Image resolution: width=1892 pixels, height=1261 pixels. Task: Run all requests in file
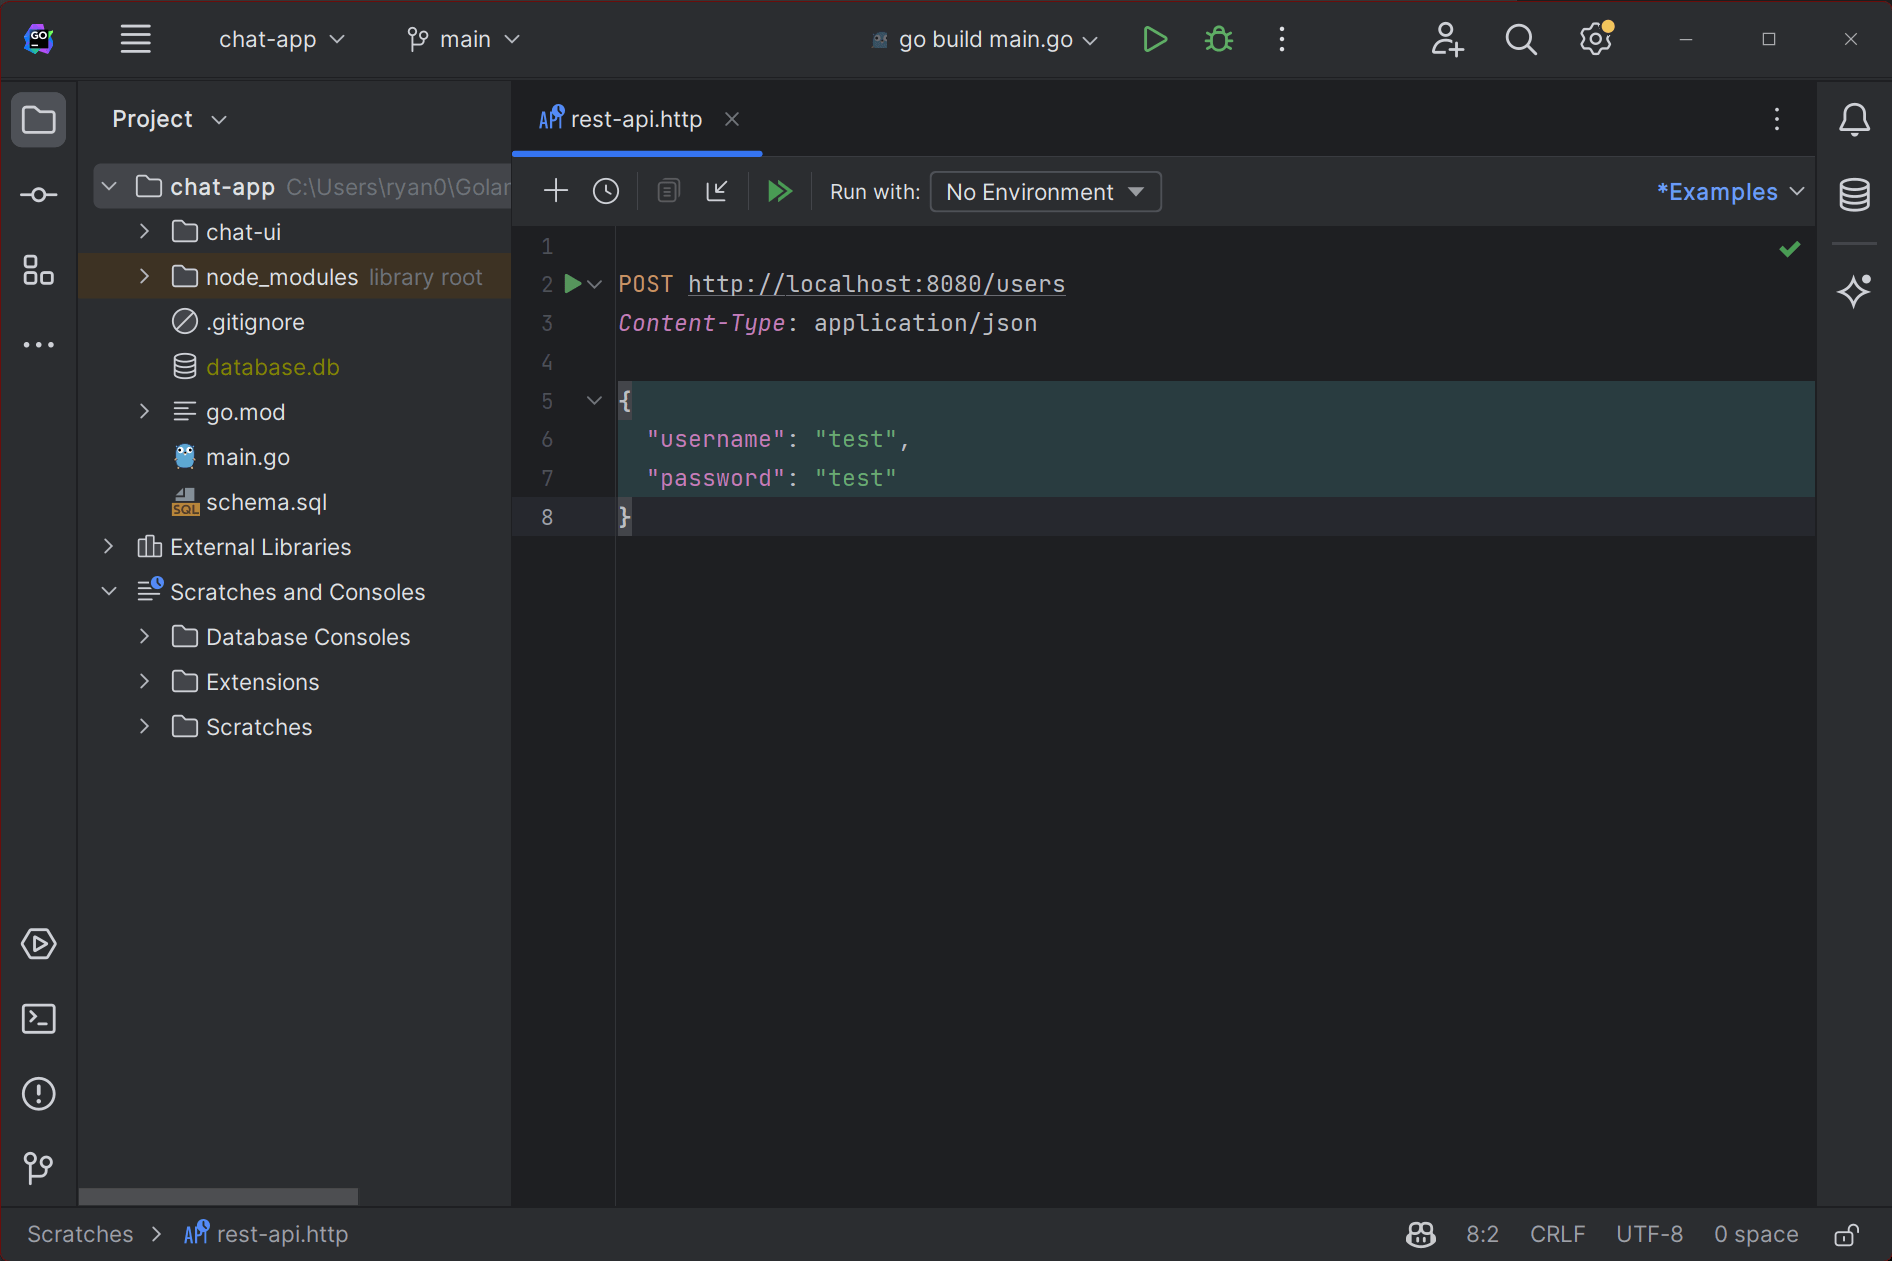tap(779, 191)
